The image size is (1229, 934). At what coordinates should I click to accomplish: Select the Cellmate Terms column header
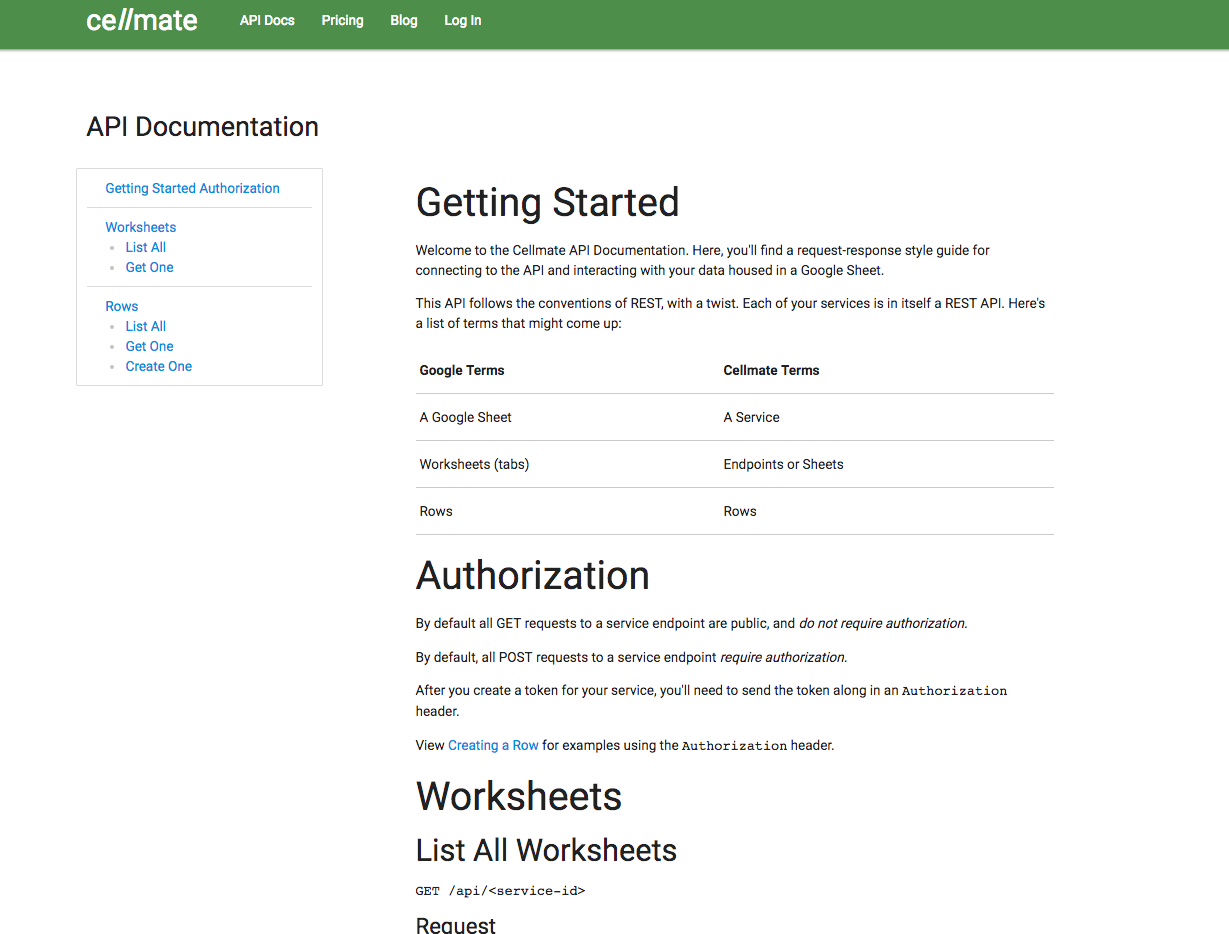click(x=771, y=370)
